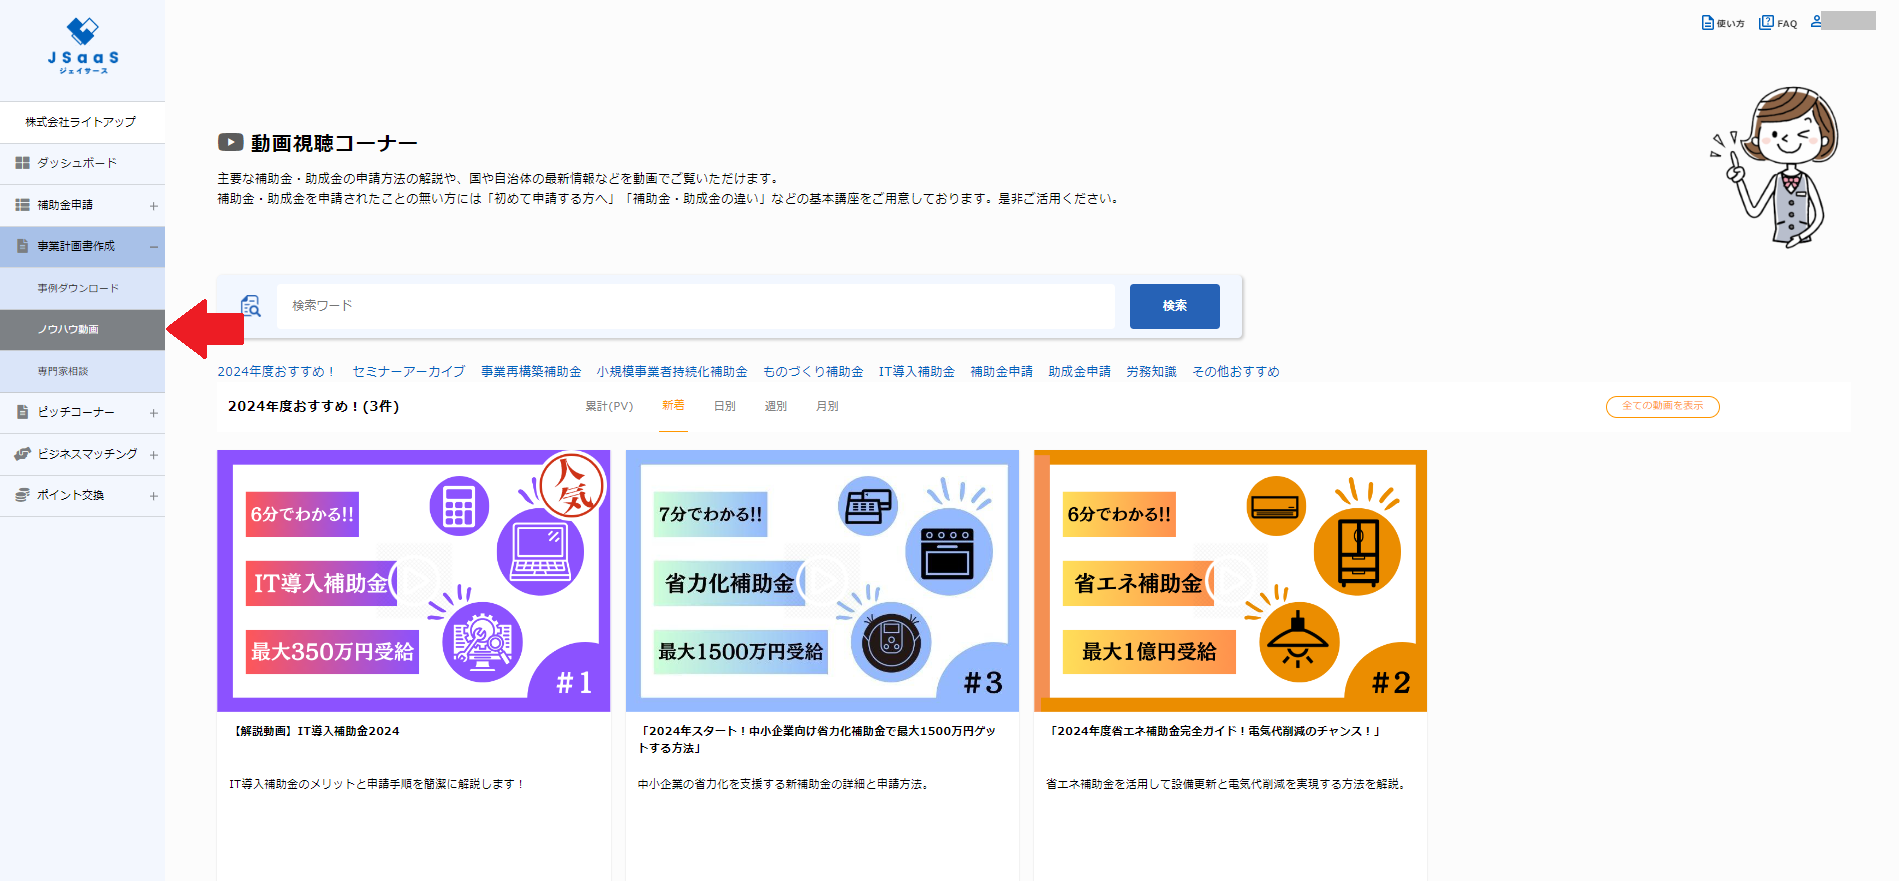This screenshot has height=881, width=1899.
Task: Click the 事業計画書作成 document icon
Action: point(22,246)
